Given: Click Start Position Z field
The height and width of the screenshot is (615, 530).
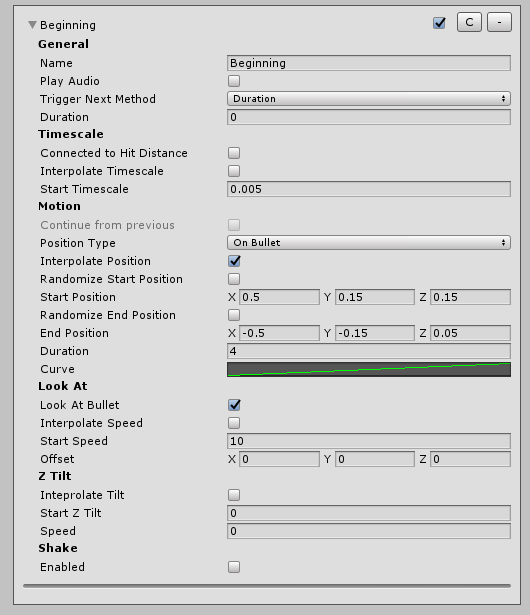Looking at the screenshot, I should coord(470,297).
